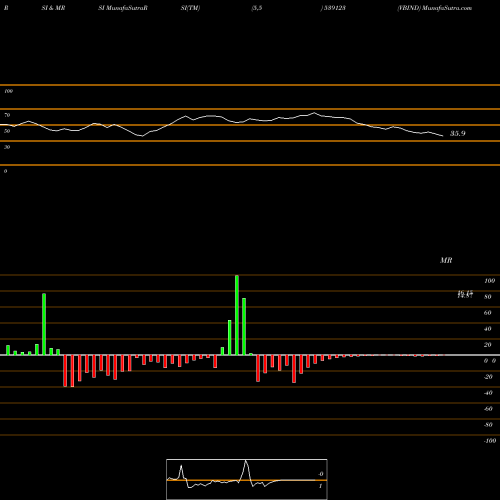The height and width of the screenshot is (500, 500).
Task: Click the ')539123' code in header
Action: (x=333, y=8)
